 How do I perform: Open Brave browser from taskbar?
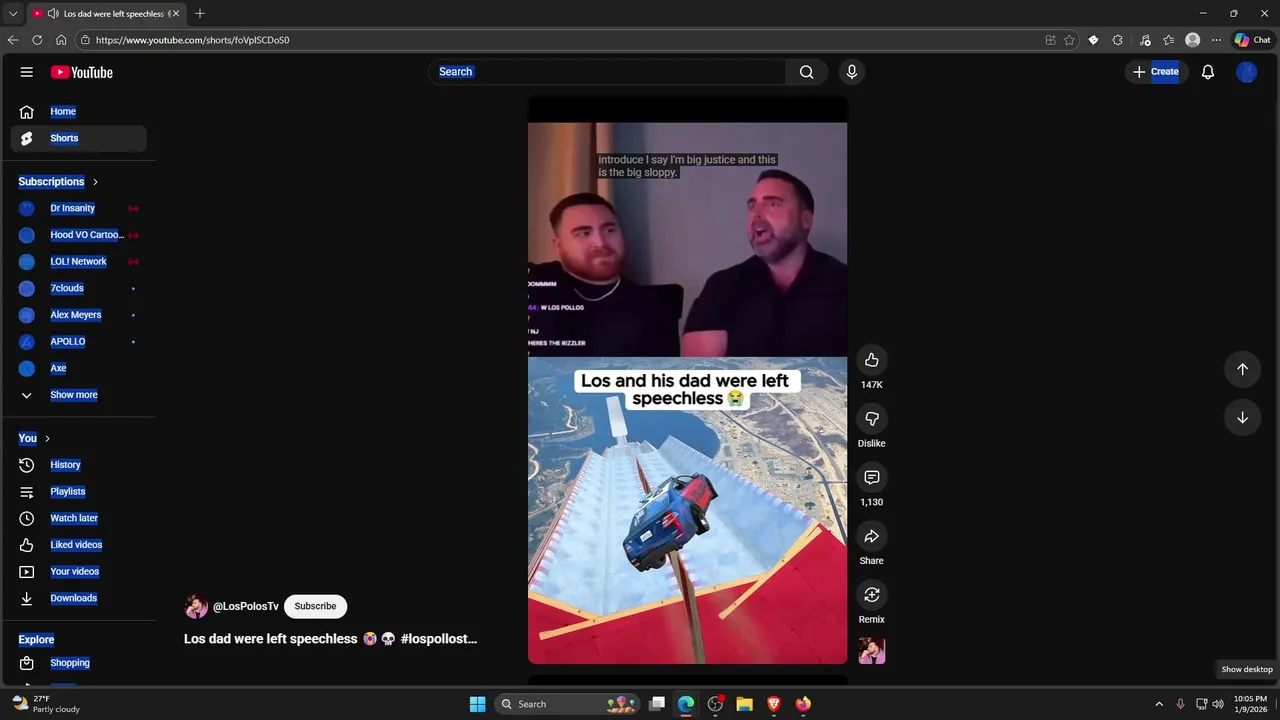[773, 704]
